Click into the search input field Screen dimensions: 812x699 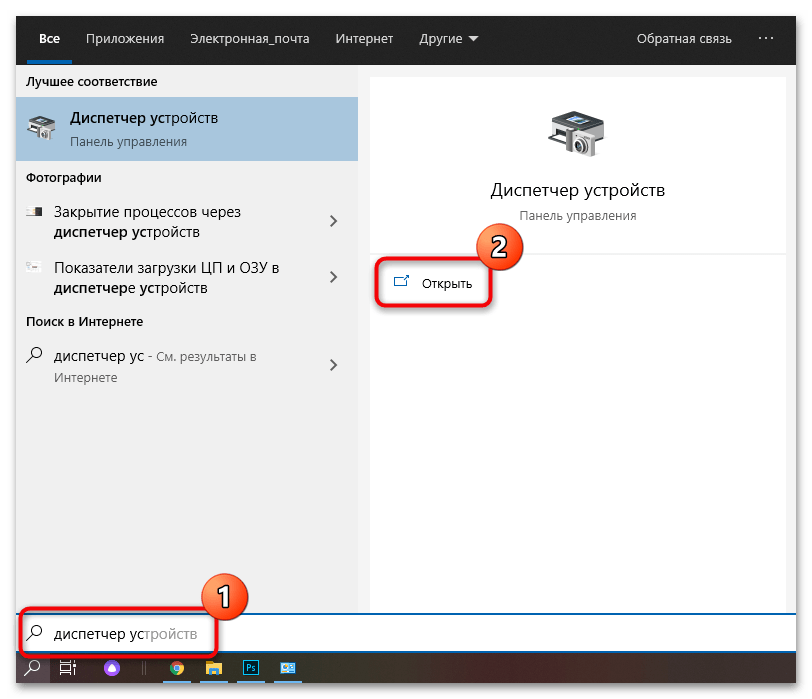coord(400,634)
